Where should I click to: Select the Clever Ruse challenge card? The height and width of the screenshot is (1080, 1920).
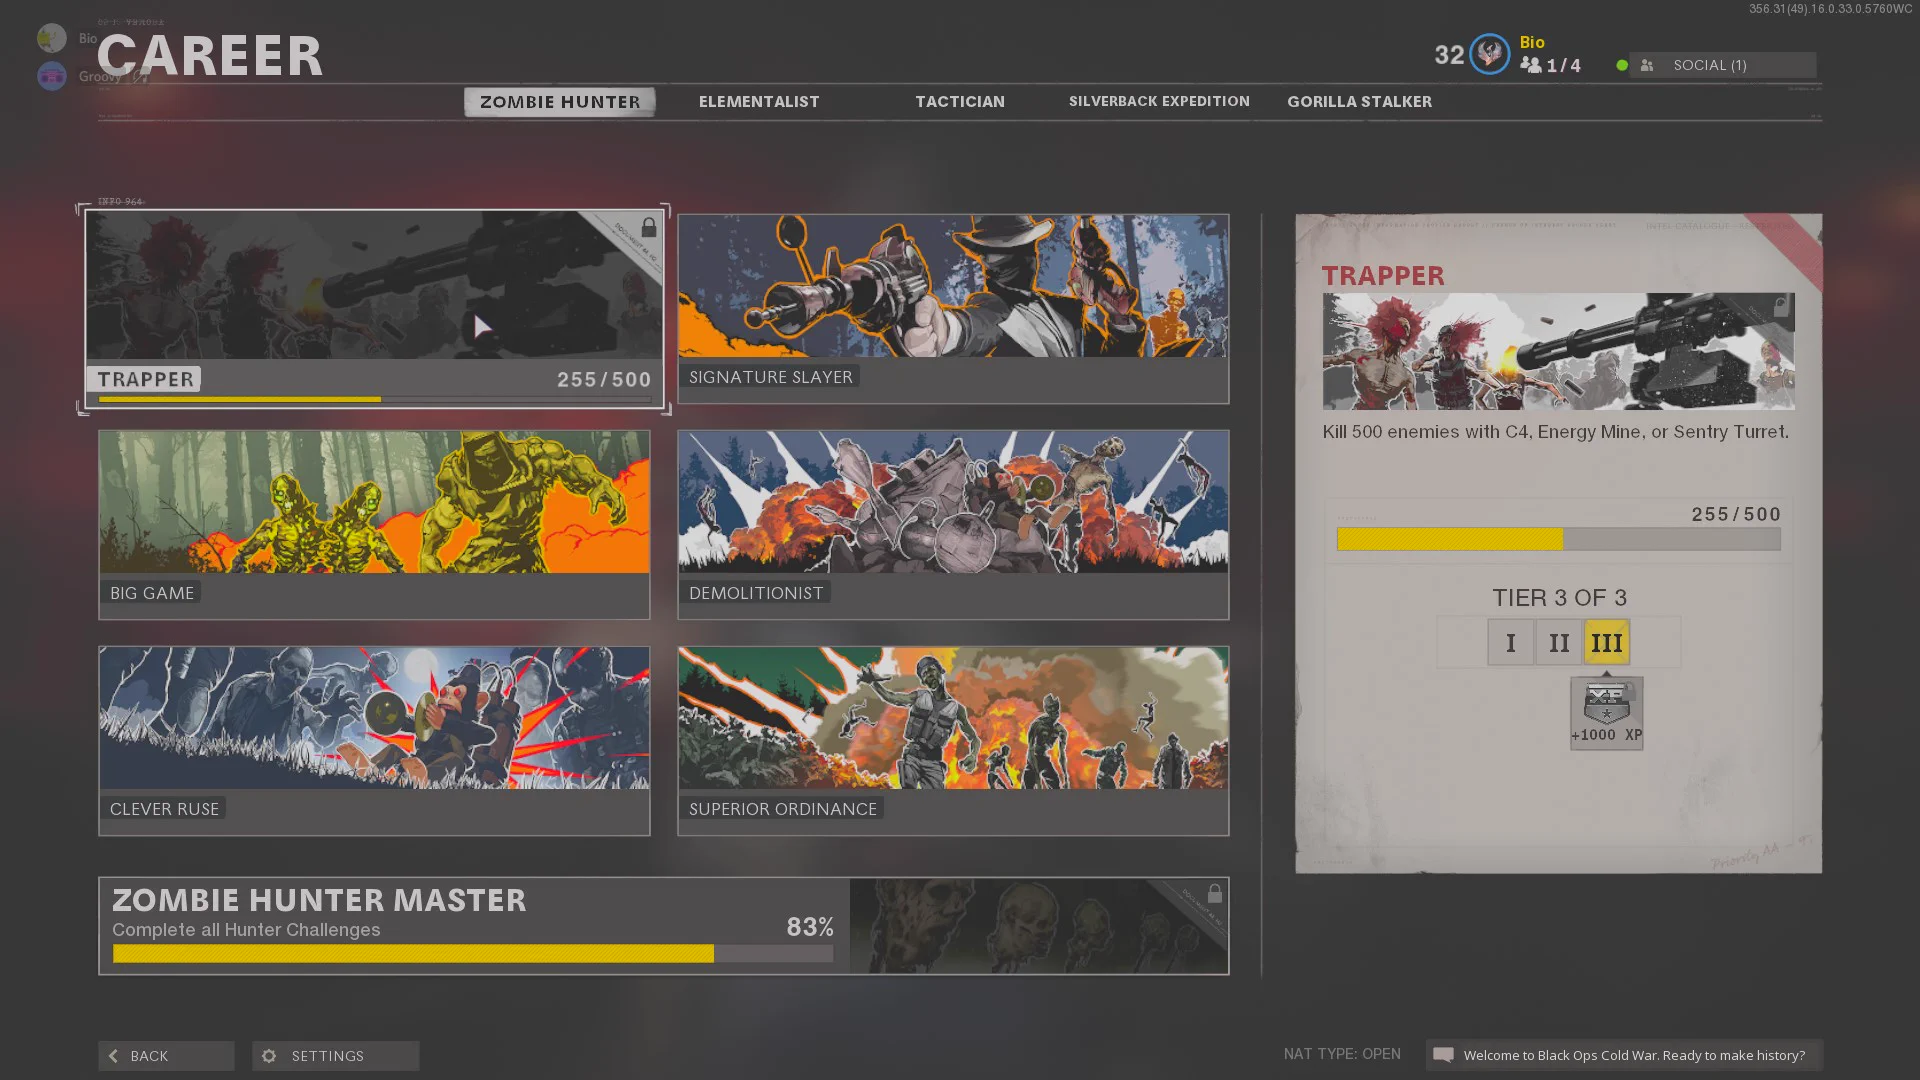point(374,741)
